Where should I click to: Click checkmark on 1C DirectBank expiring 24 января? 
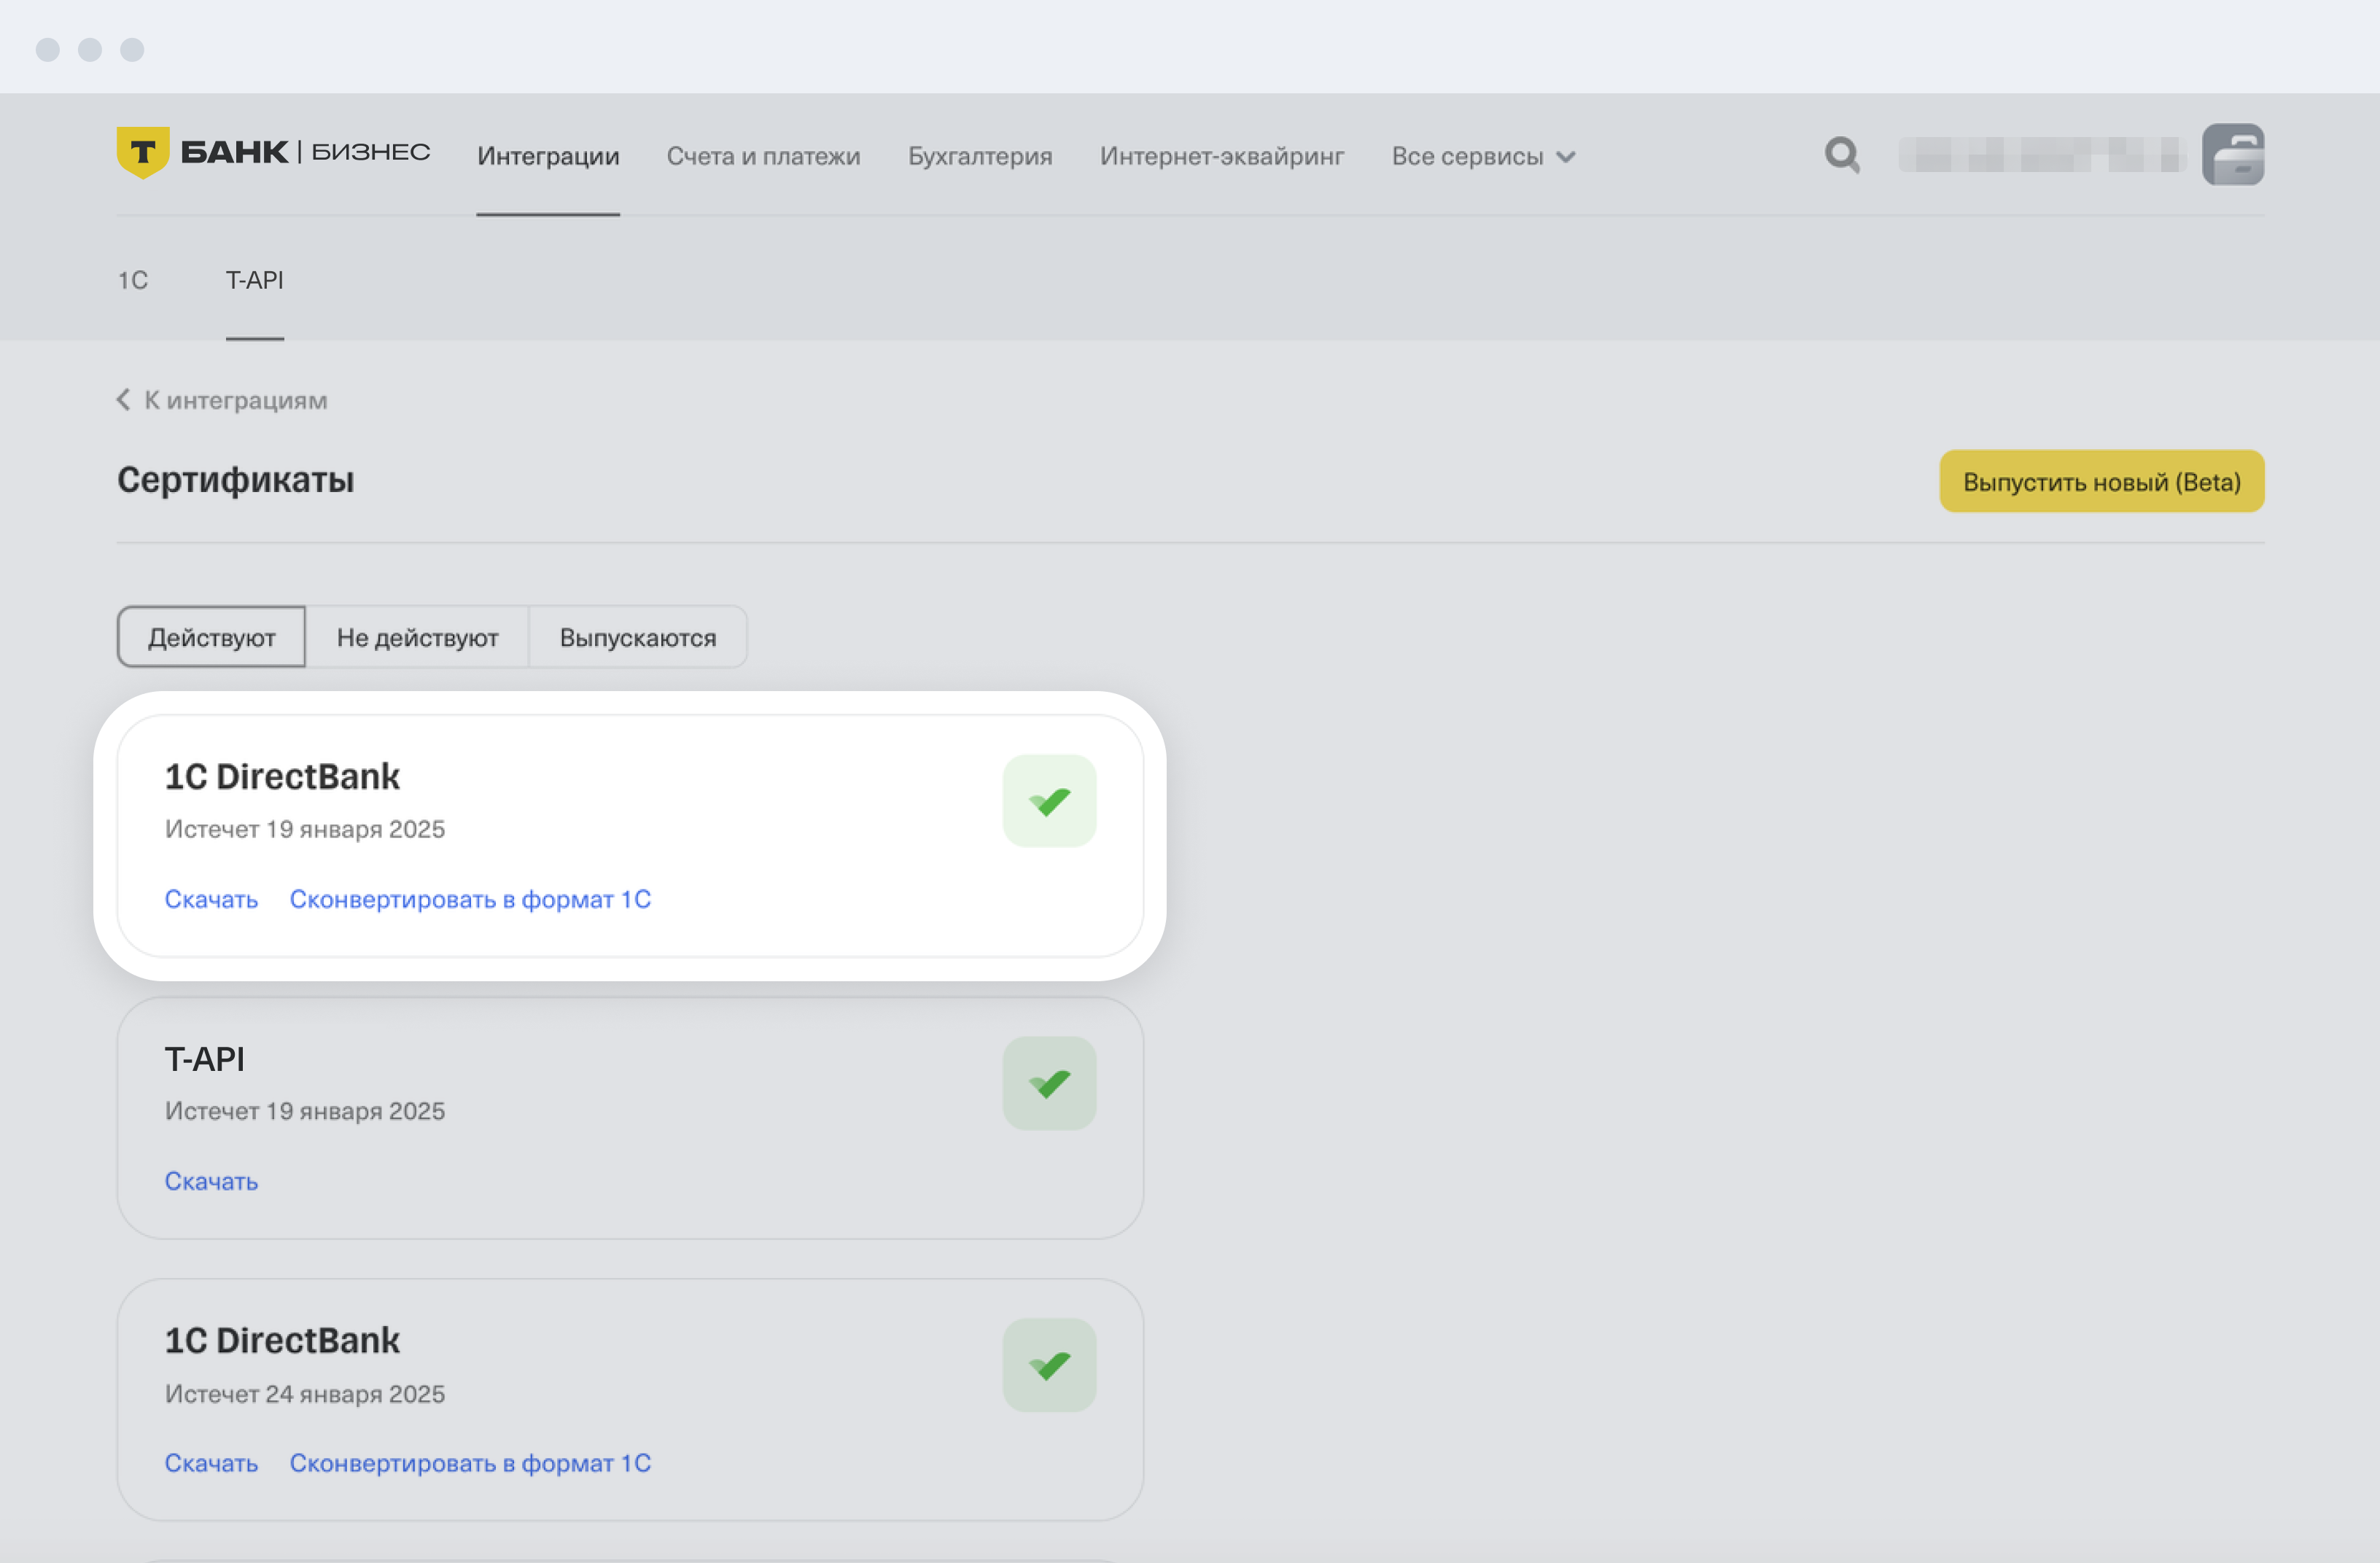pyautogui.click(x=1049, y=1365)
